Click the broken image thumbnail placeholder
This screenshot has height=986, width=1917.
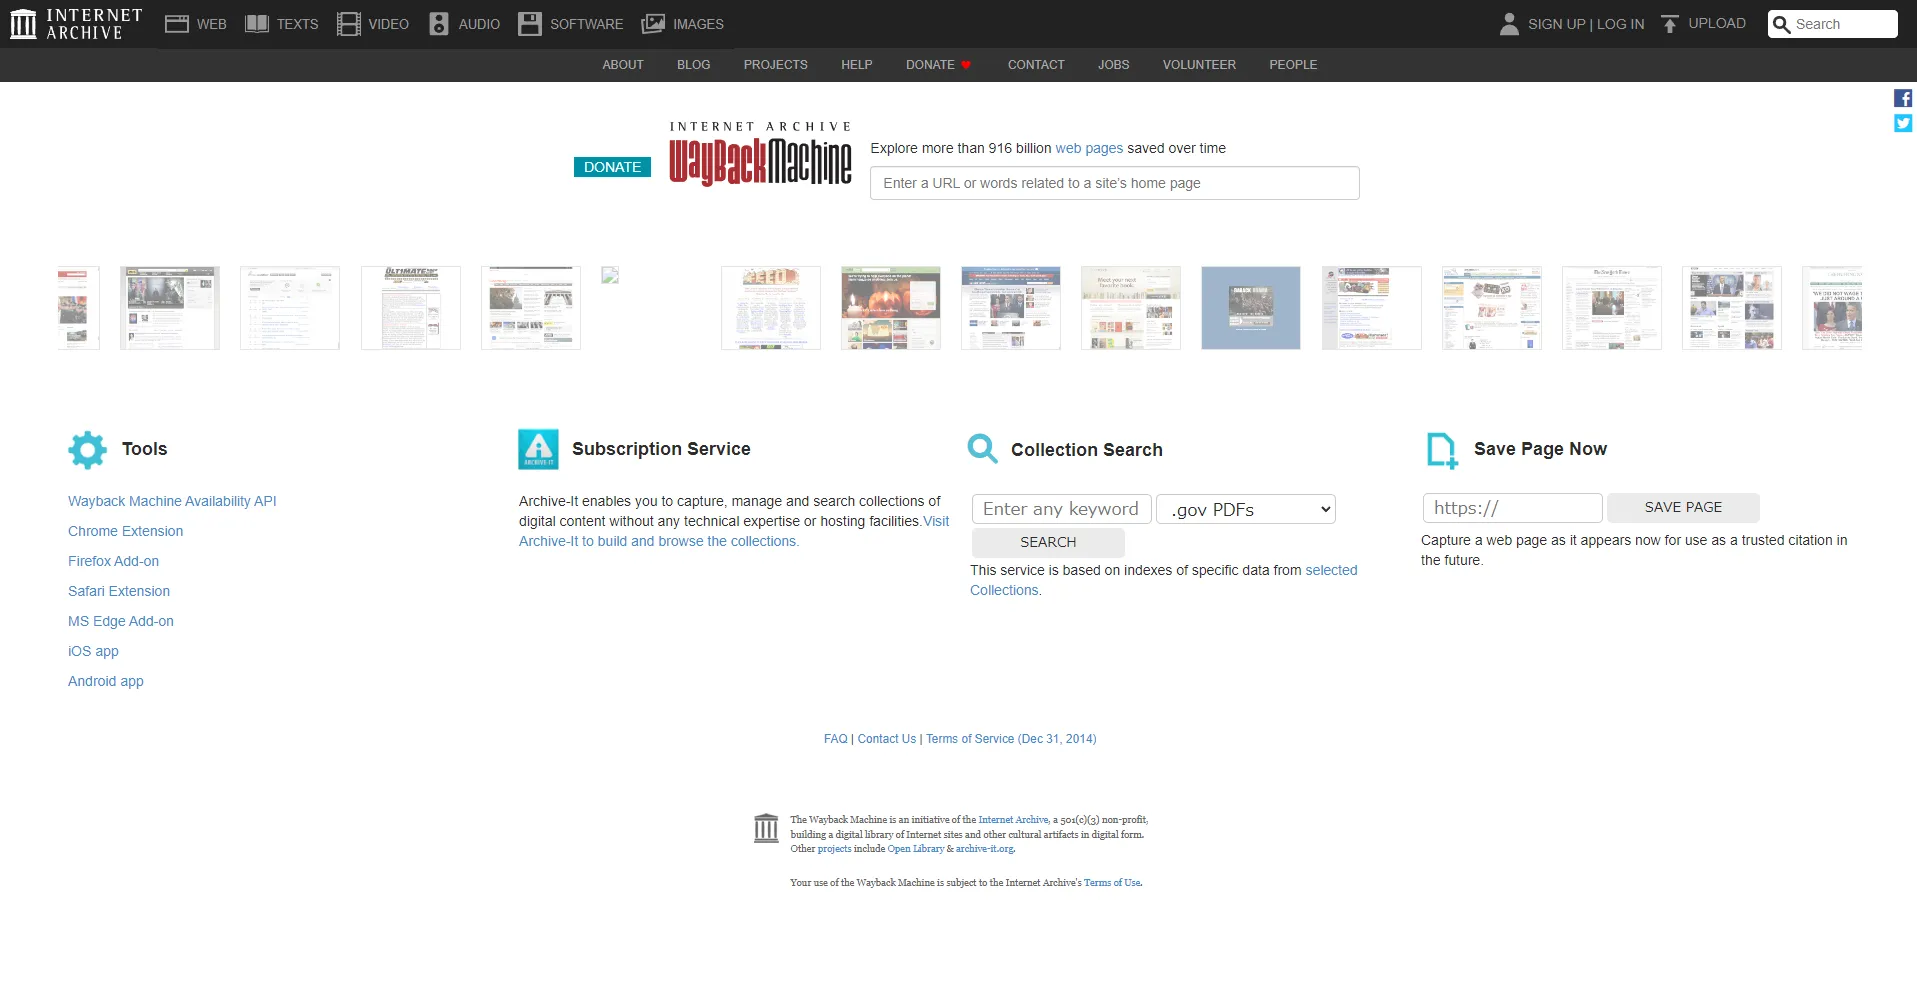[610, 275]
